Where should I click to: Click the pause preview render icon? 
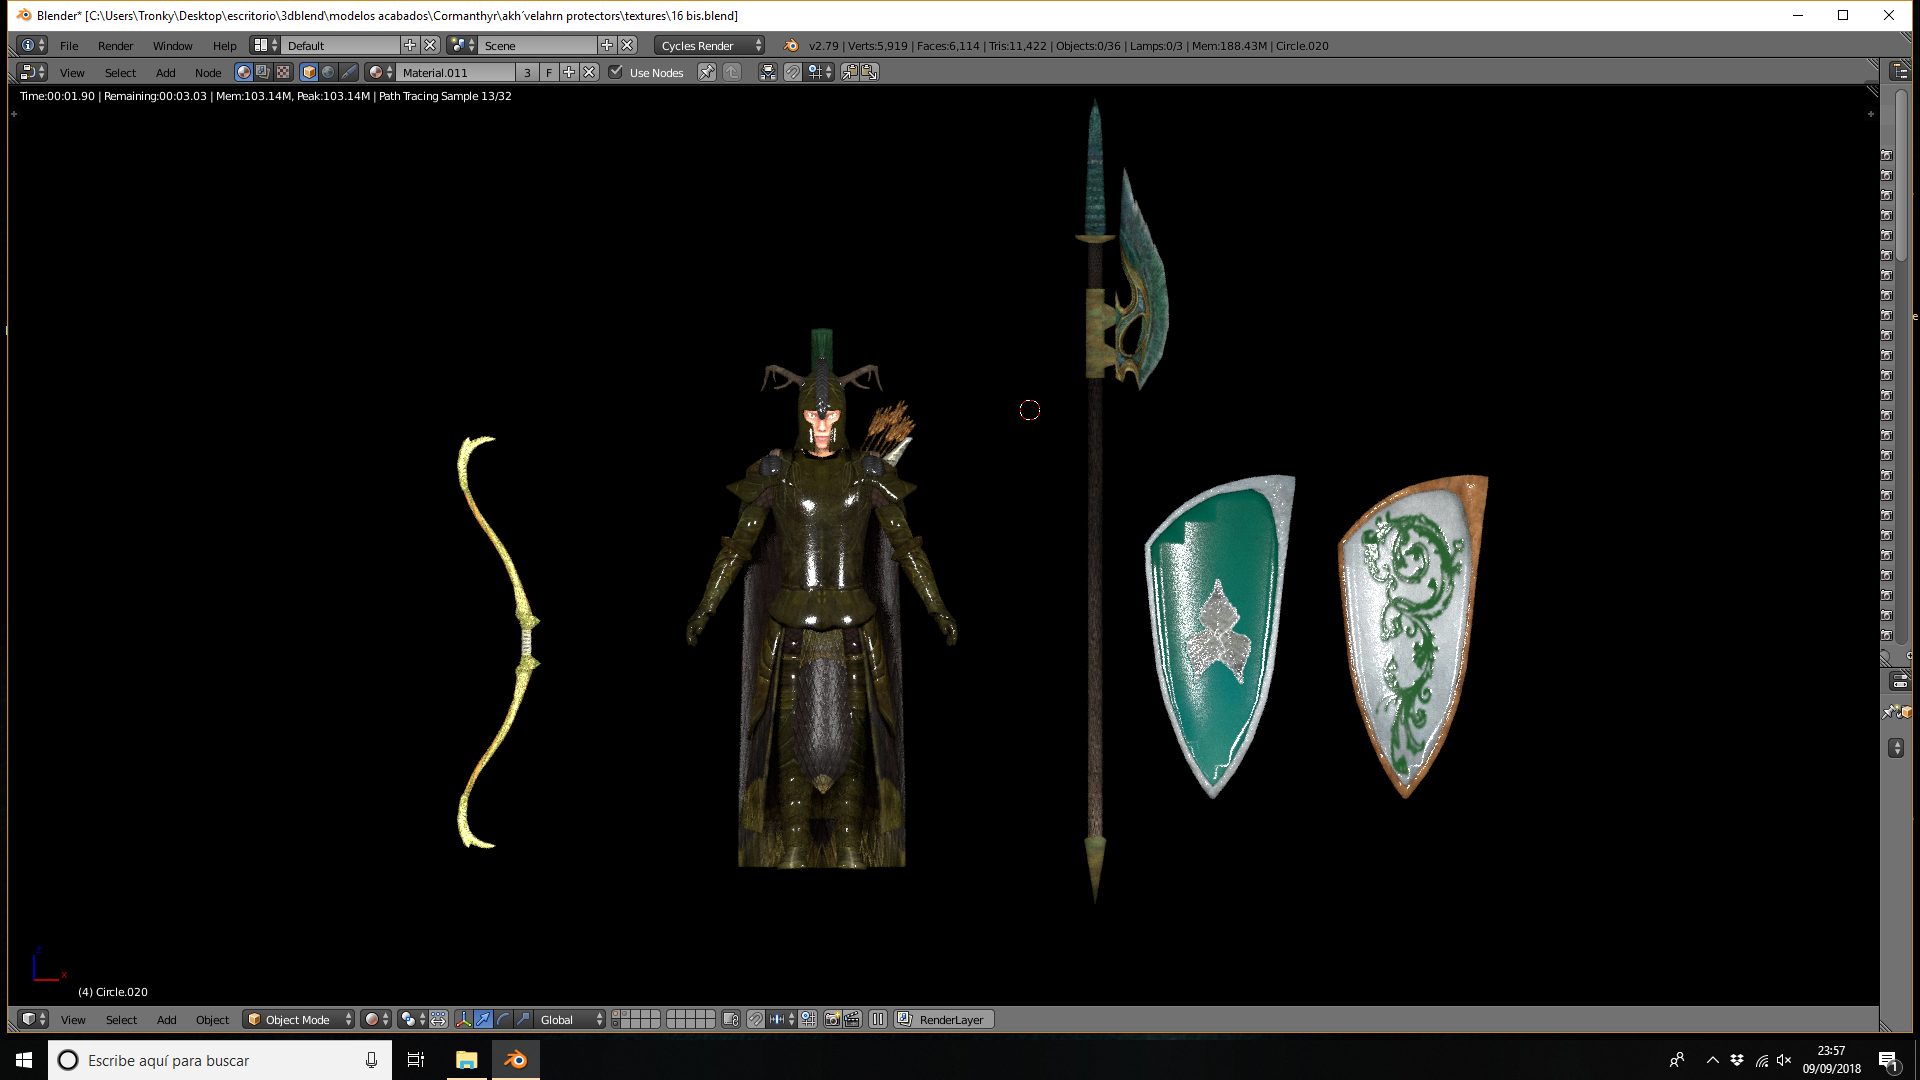pyautogui.click(x=878, y=1019)
